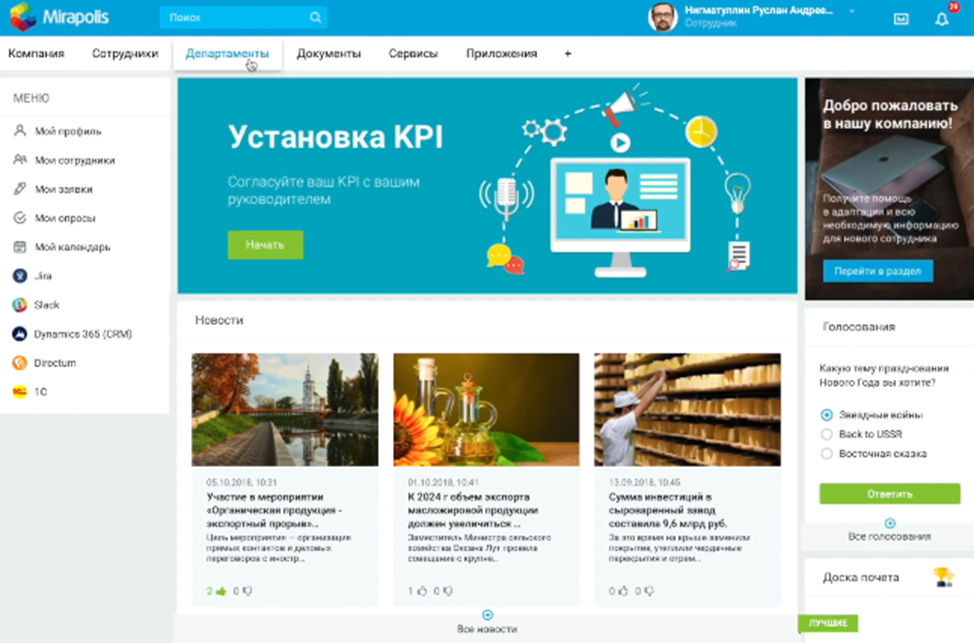Open news title К 2024 г объем экспорта
This screenshot has height=643, width=974.
473,510
